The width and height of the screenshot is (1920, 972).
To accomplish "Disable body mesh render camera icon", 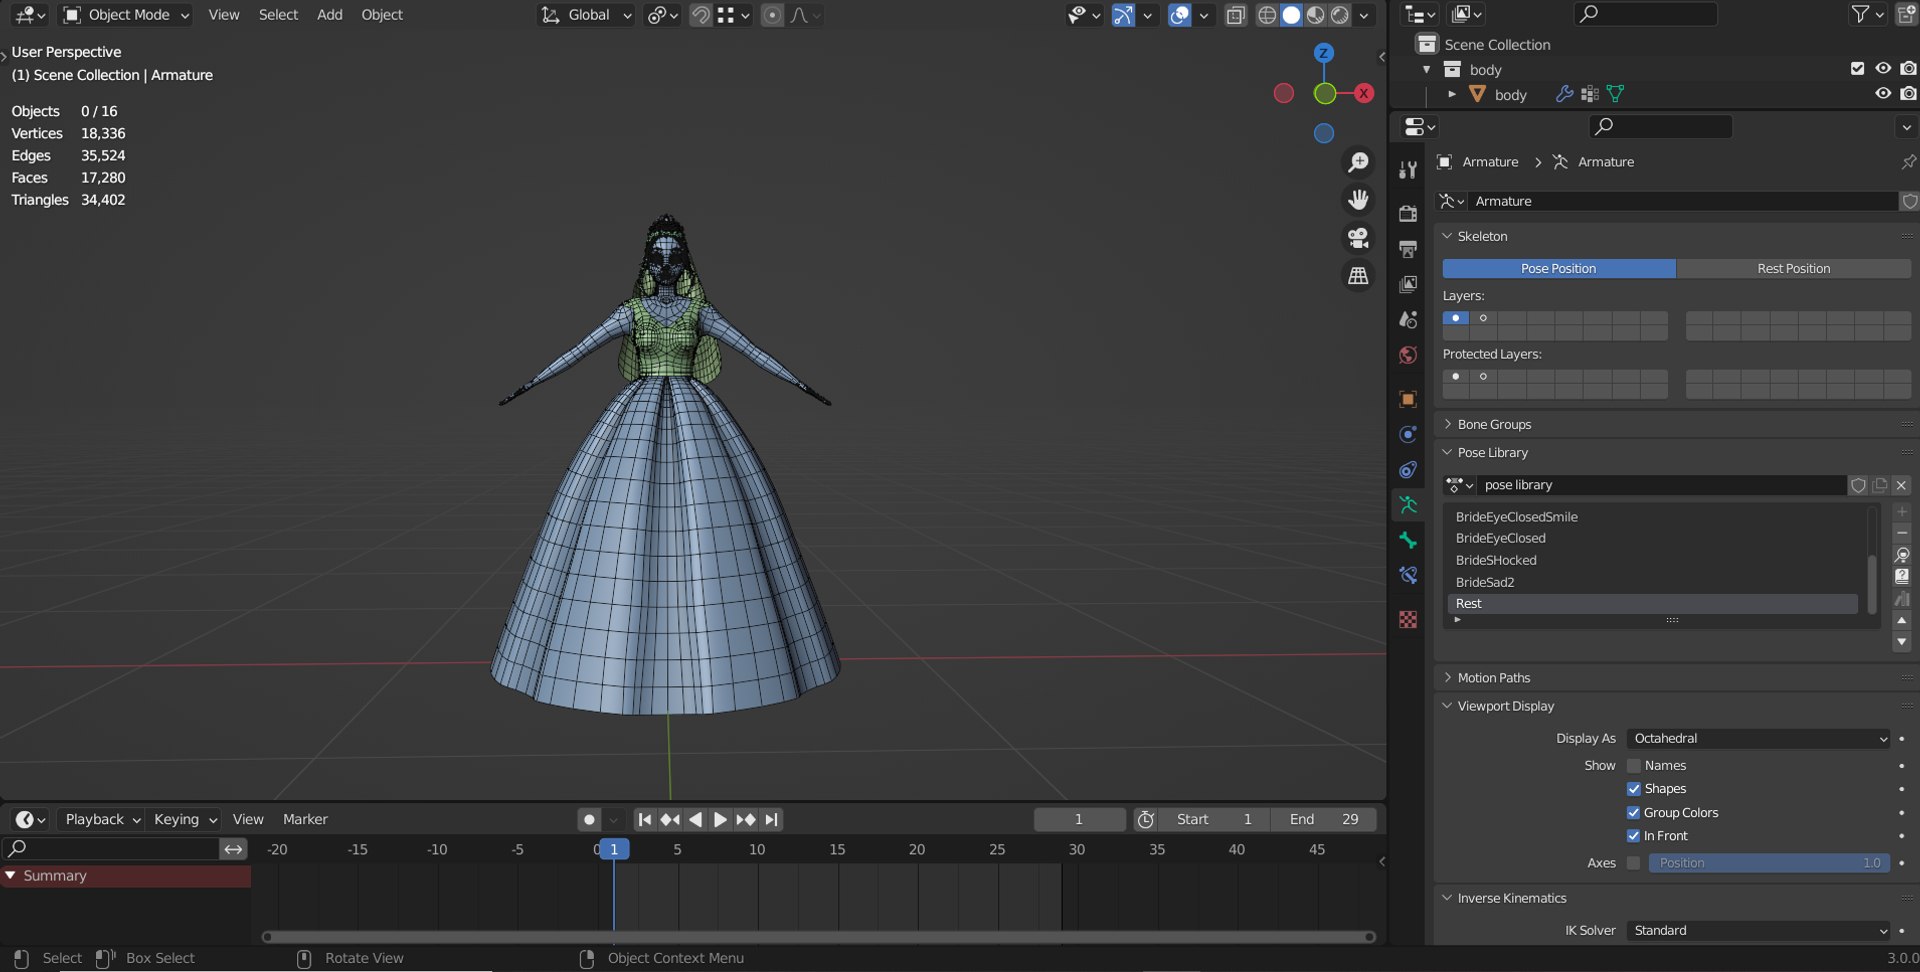I will 1908,94.
